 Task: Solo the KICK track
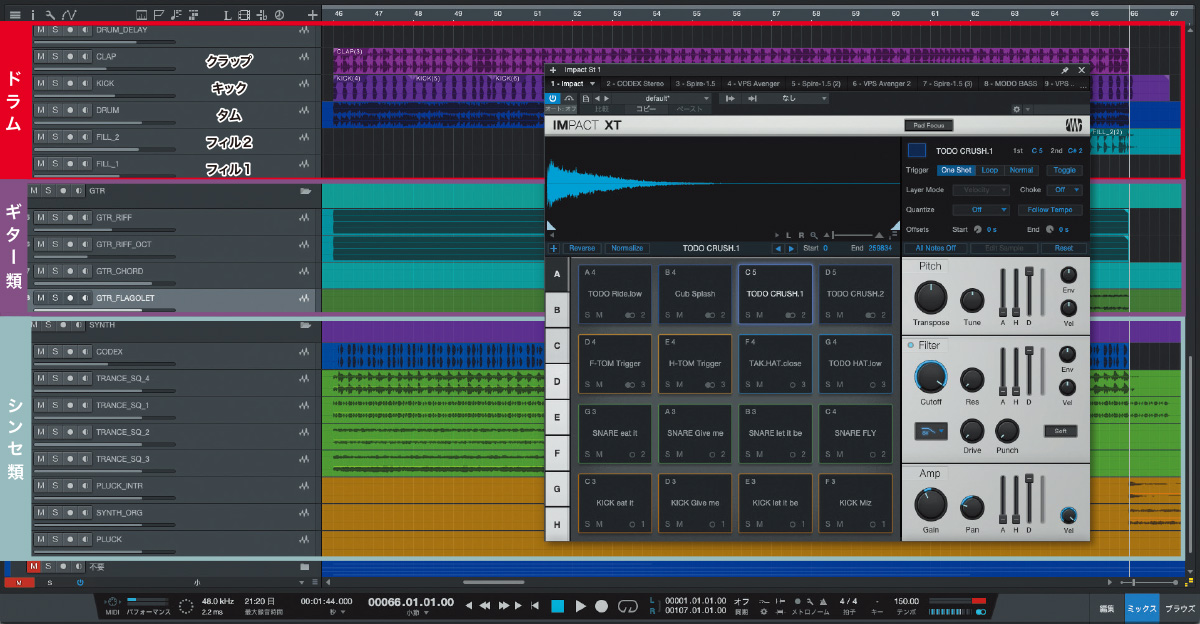[55, 84]
